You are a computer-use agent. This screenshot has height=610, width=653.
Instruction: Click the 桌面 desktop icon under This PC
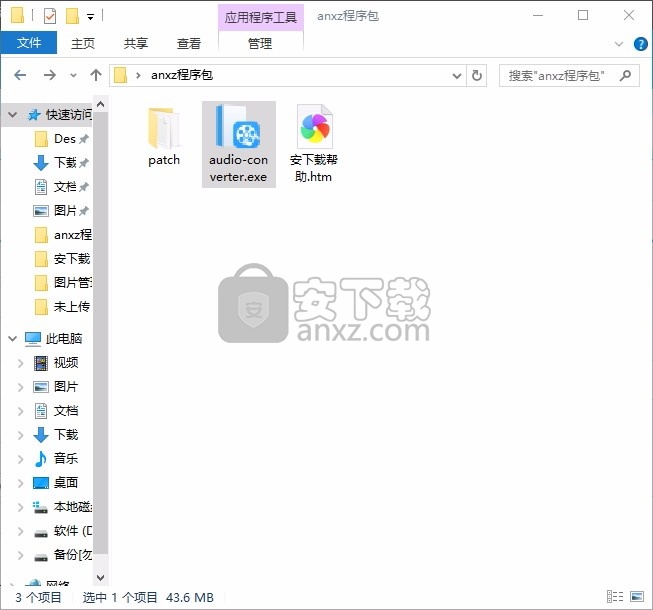tap(41, 483)
